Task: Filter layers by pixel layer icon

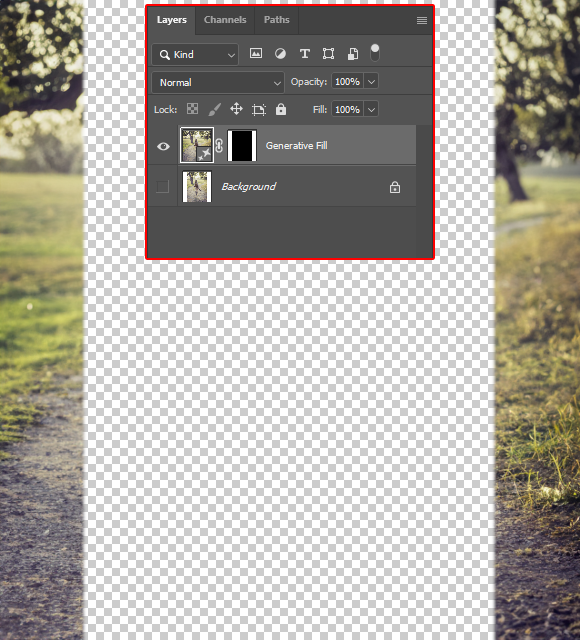Action: (256, 53)
